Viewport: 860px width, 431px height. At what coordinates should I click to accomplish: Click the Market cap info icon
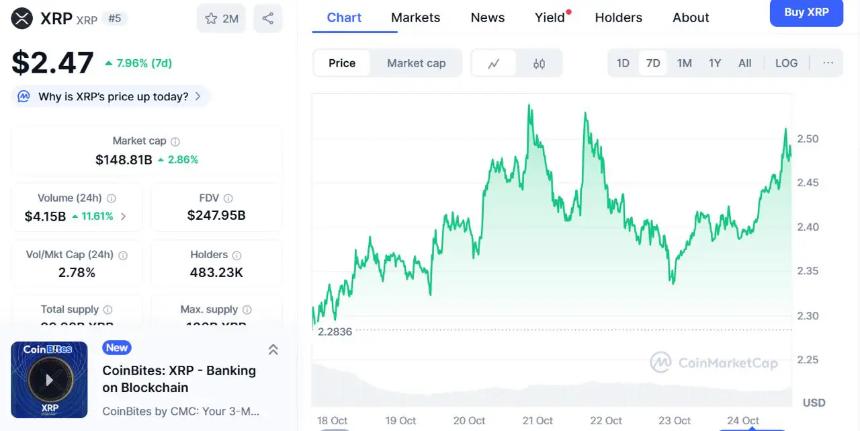click(175, 142)
